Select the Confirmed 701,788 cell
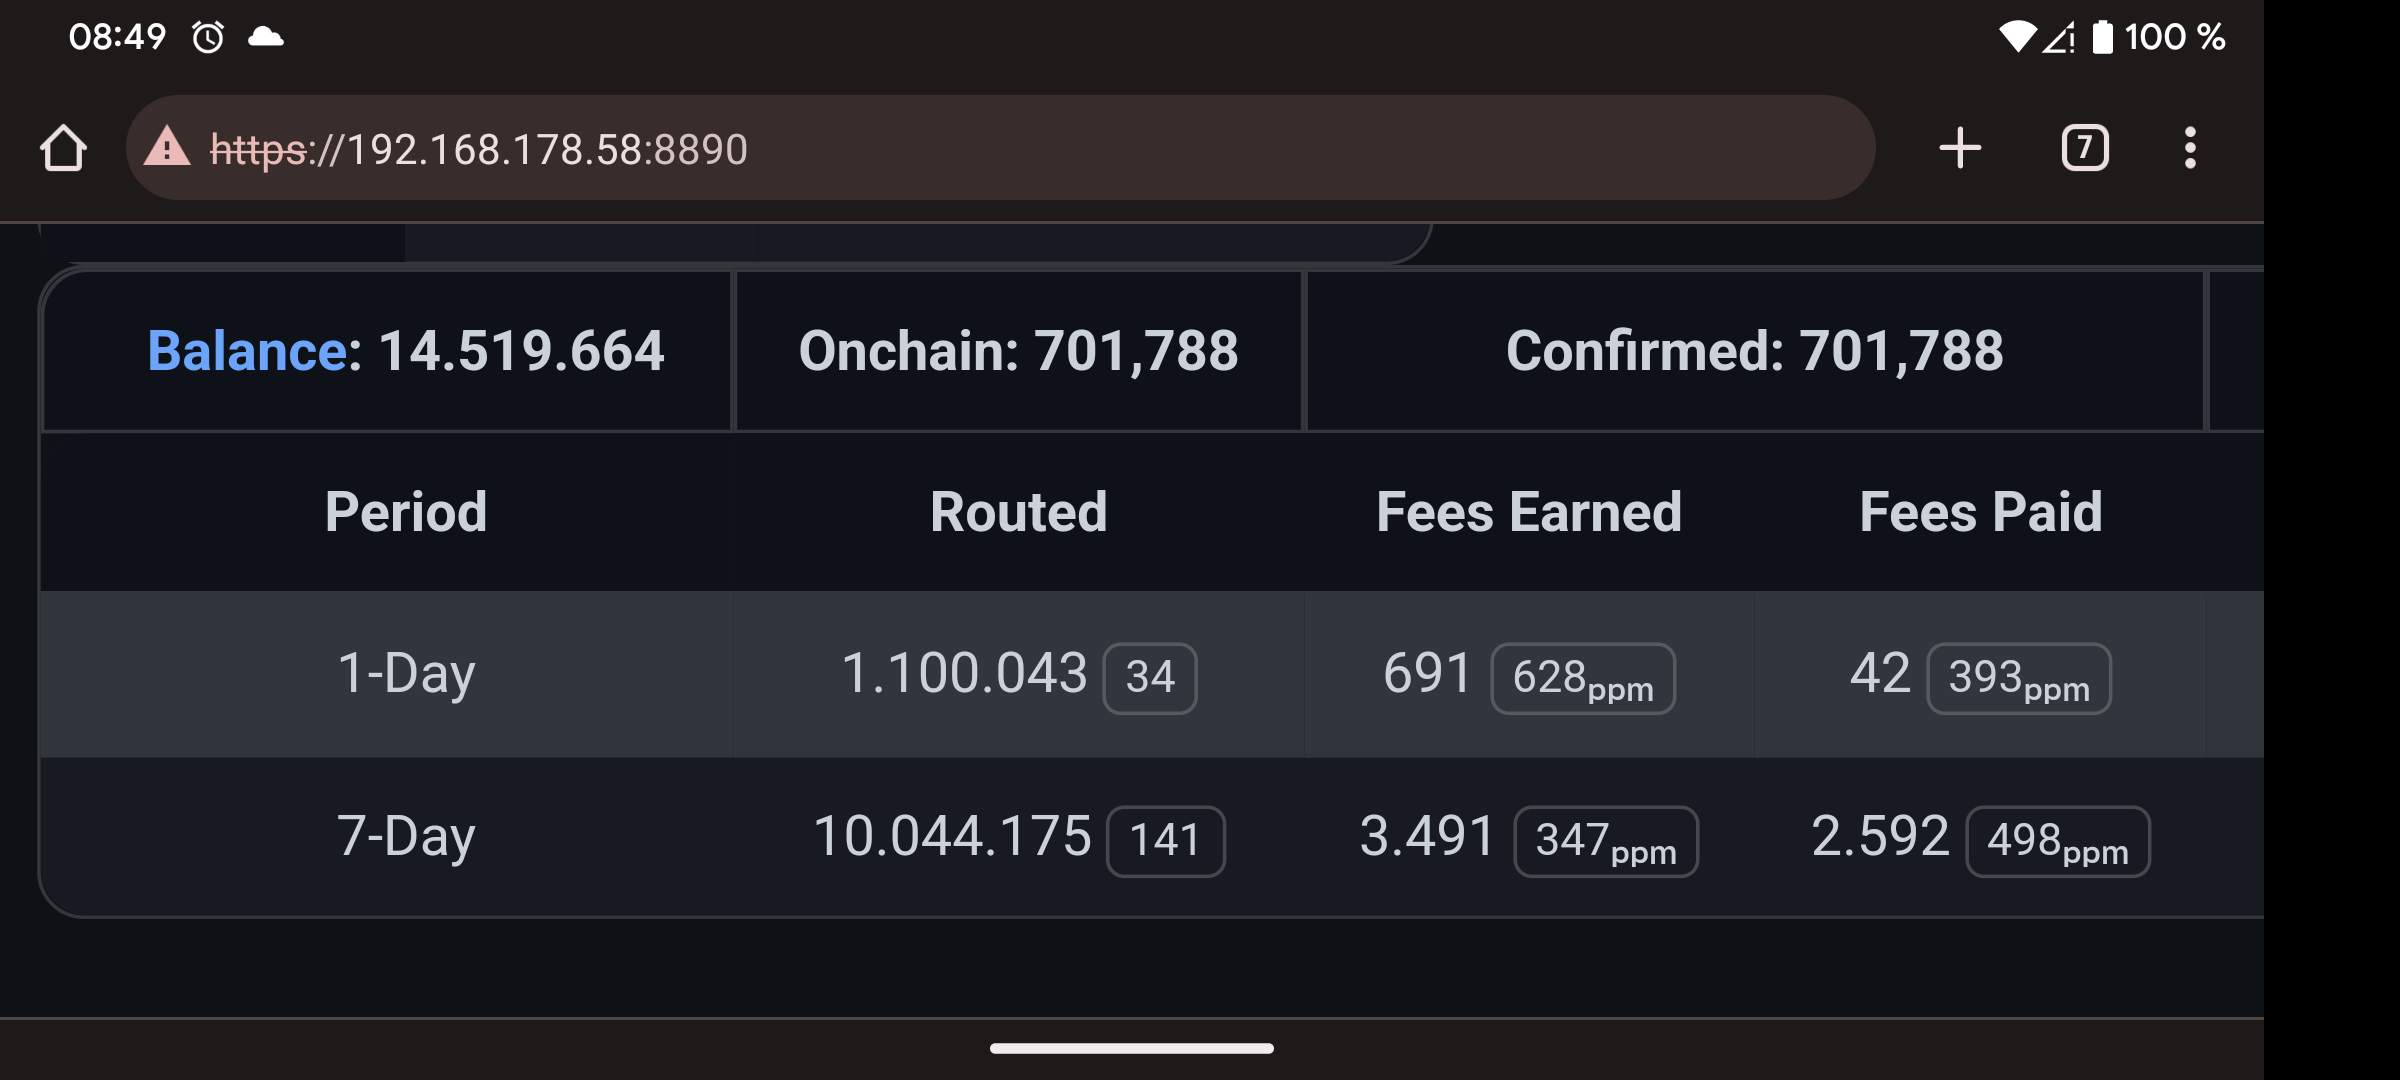Viewport: 2400px width, 1080px height. [1755, 351]
